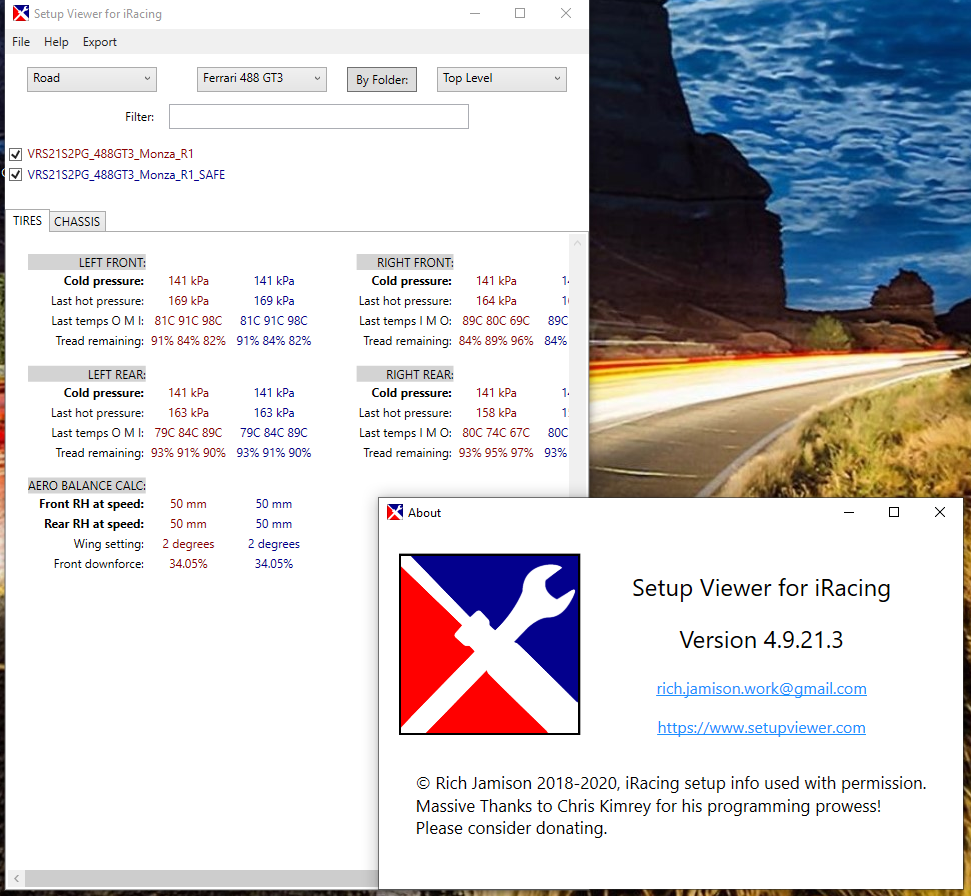Click the 89C 80C 69C right front temps
Viewport: 971px width, 896px height.
496,321
